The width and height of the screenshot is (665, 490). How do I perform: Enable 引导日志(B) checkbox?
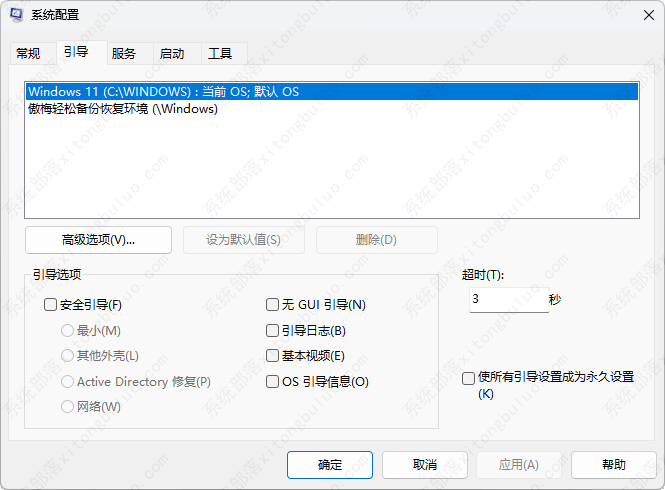pos(272,330)
